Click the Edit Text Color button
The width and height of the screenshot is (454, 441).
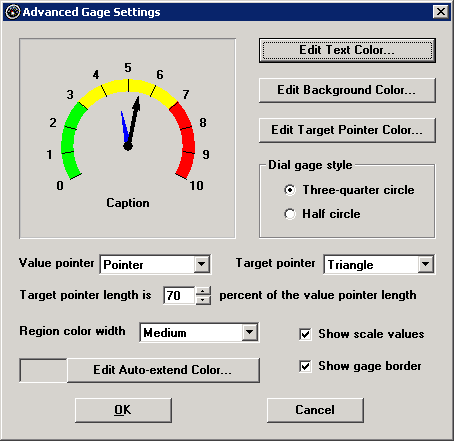tap(347, 50)
